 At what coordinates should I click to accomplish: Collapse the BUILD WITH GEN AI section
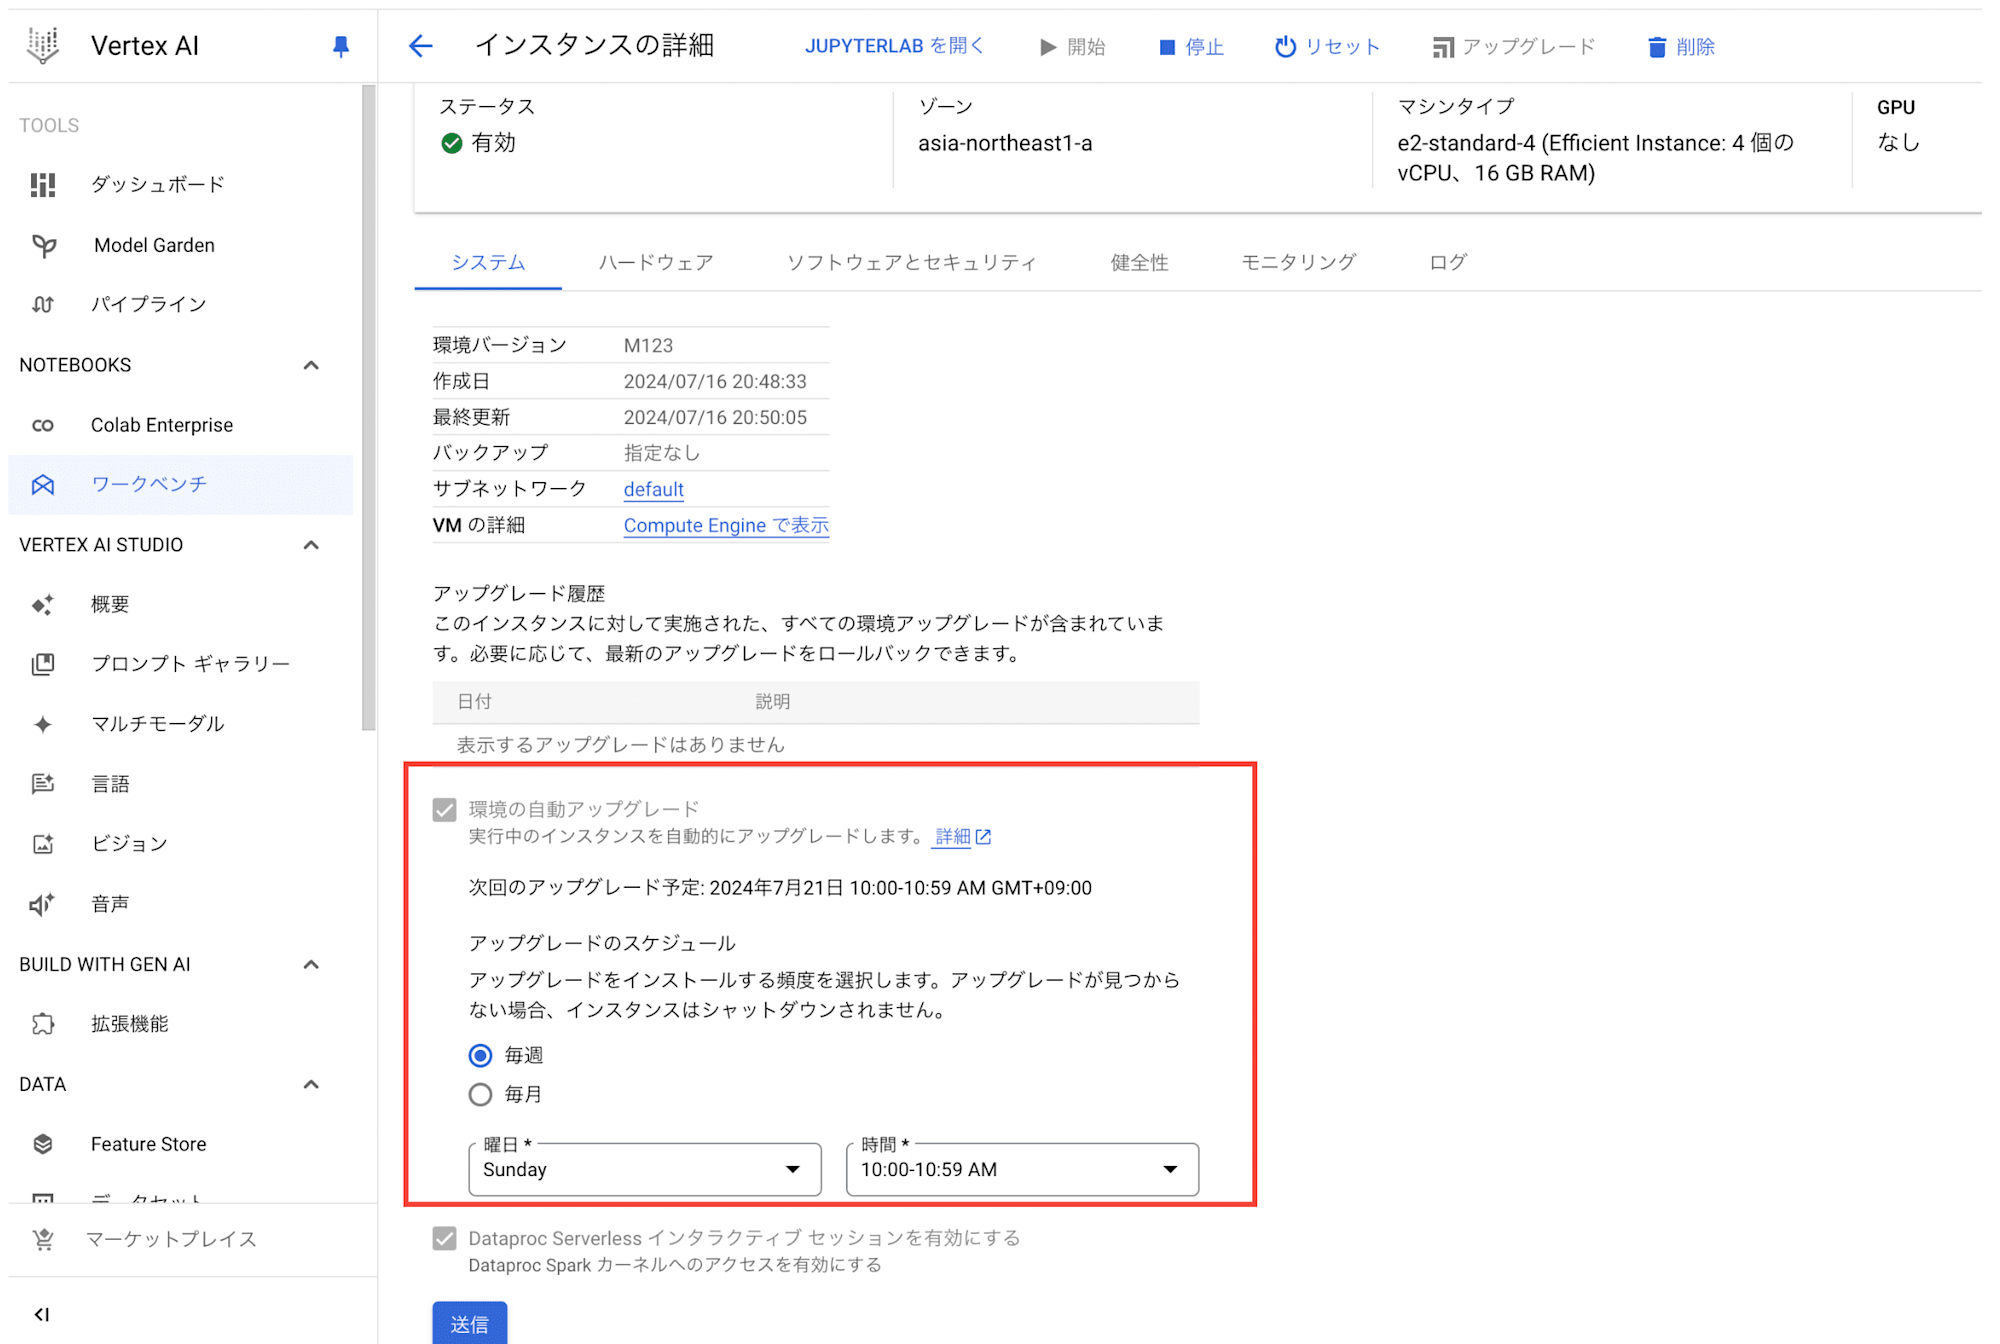point(311,965)
